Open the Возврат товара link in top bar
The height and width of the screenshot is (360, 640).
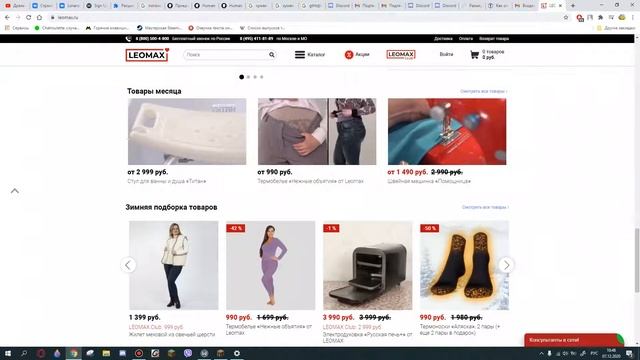pyautogui.click(x=494, y=39)
